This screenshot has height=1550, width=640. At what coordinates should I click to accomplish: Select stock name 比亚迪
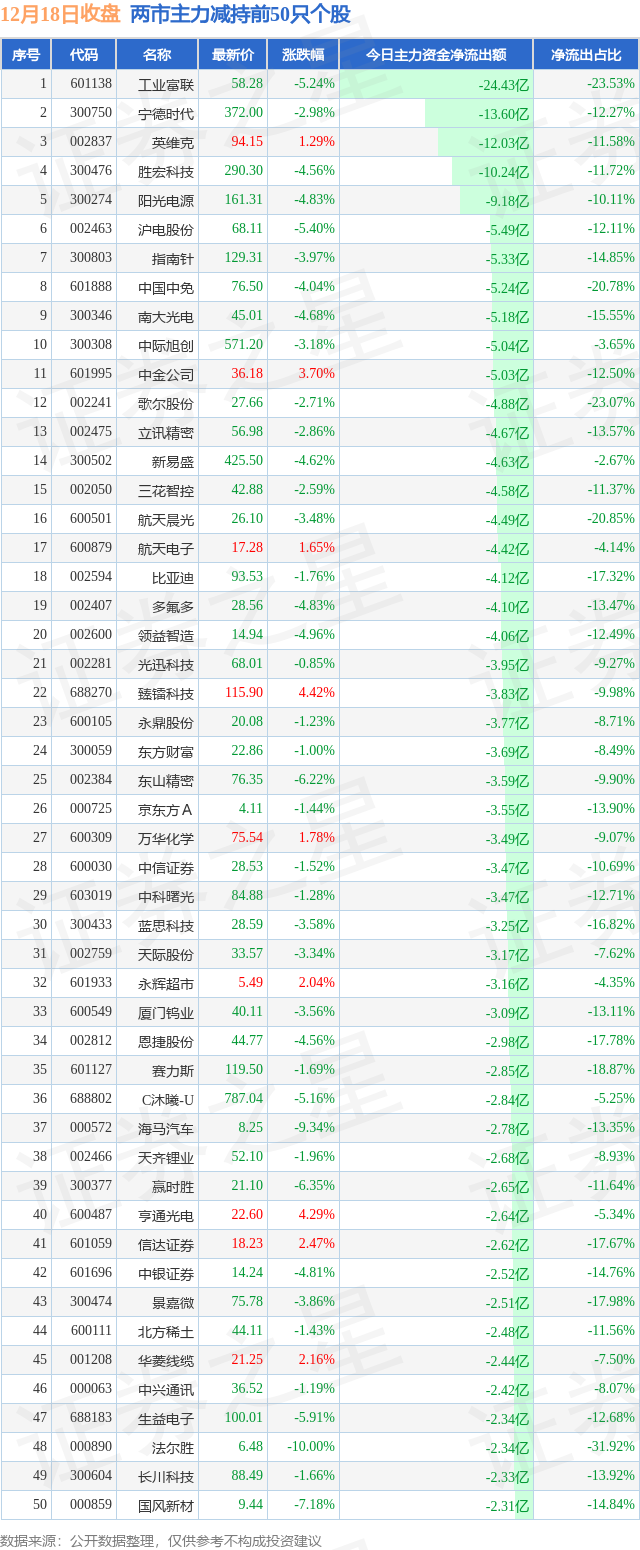[x=173, y=577]
